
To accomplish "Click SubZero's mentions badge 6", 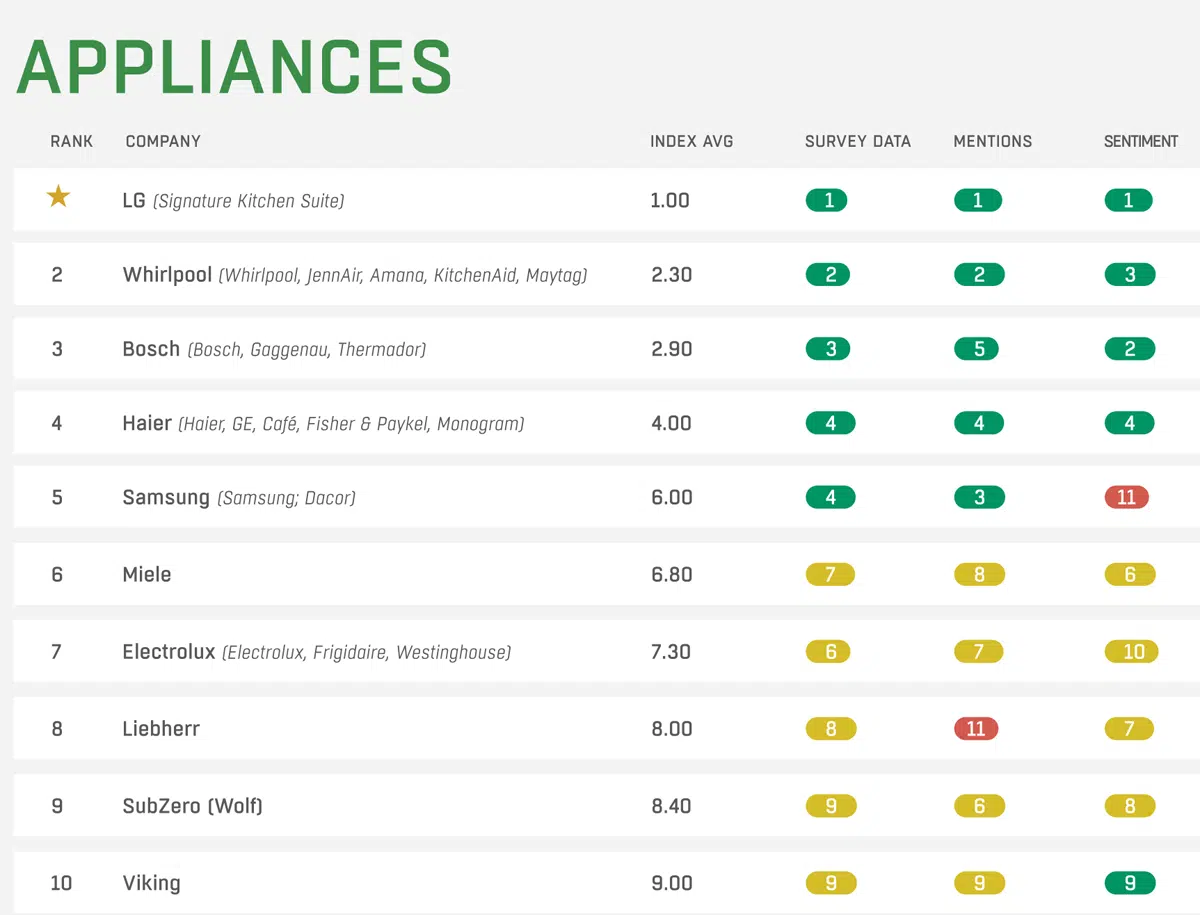I will 979,806.
